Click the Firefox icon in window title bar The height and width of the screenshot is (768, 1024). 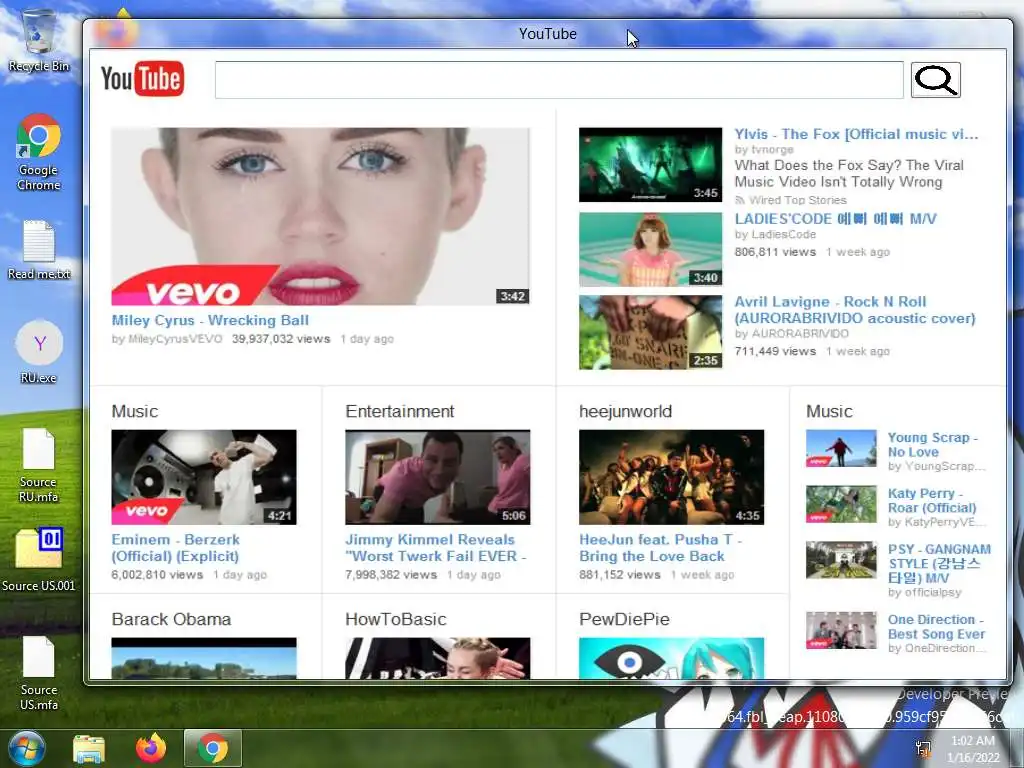[116, 30]
